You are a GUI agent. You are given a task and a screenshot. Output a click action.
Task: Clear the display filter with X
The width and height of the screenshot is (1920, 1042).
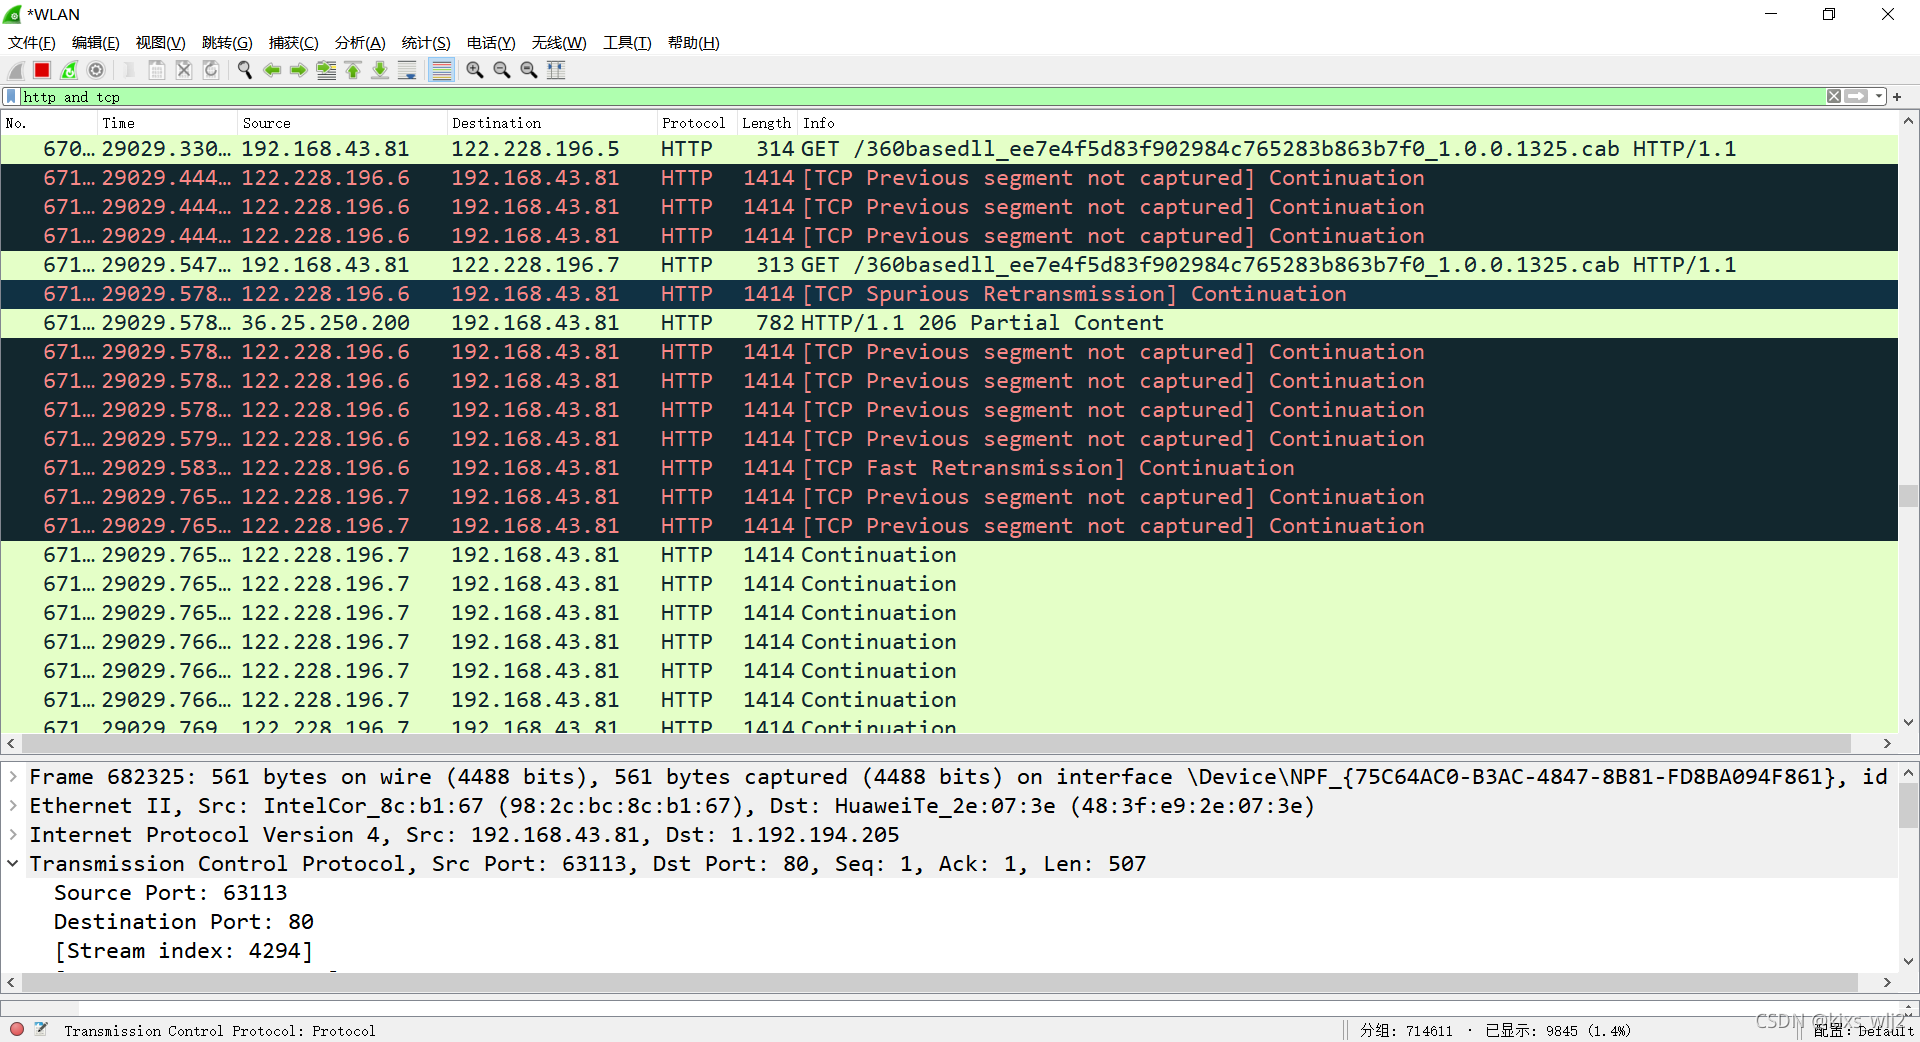coord(1833,97)
